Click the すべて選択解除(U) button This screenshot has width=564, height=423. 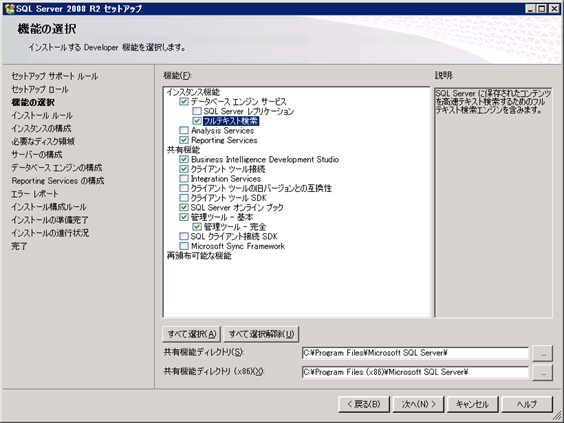[261, 334]
